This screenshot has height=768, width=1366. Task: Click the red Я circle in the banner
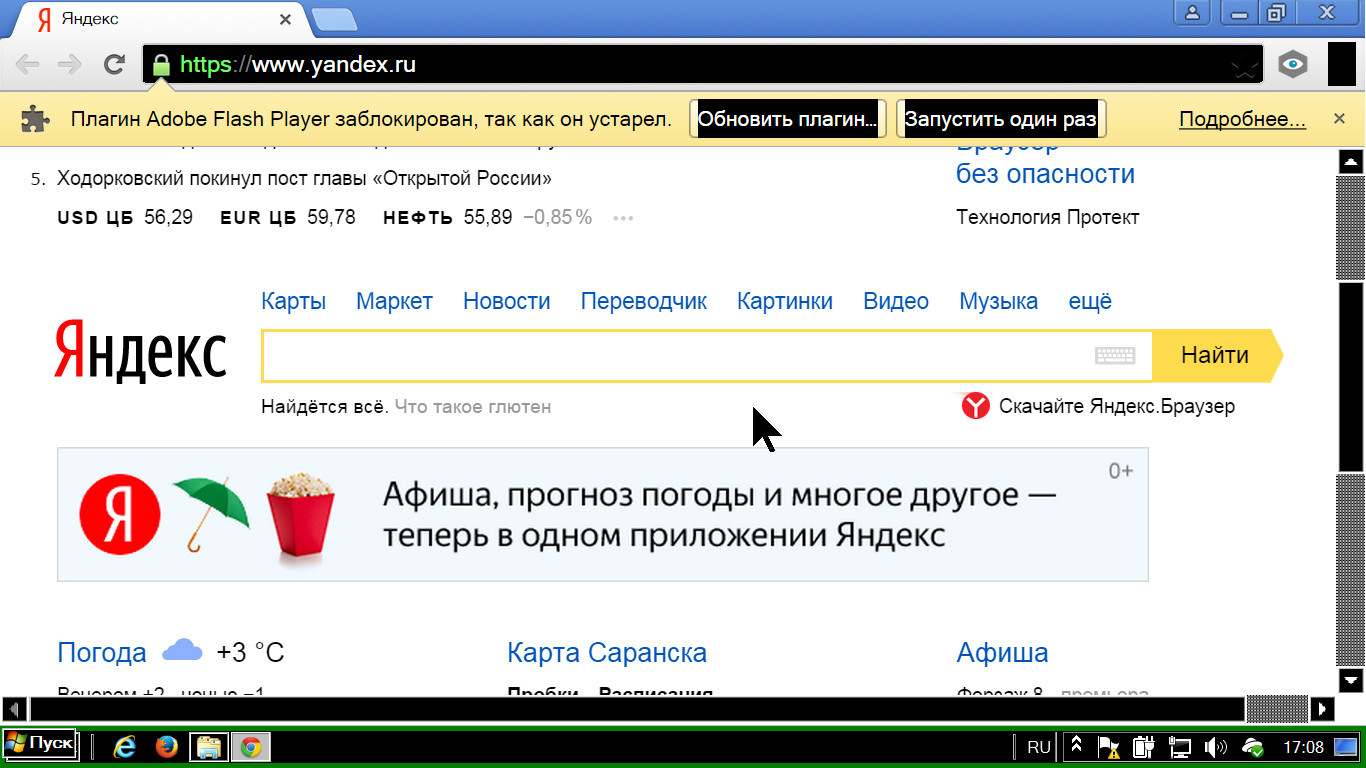pos(120,515)
